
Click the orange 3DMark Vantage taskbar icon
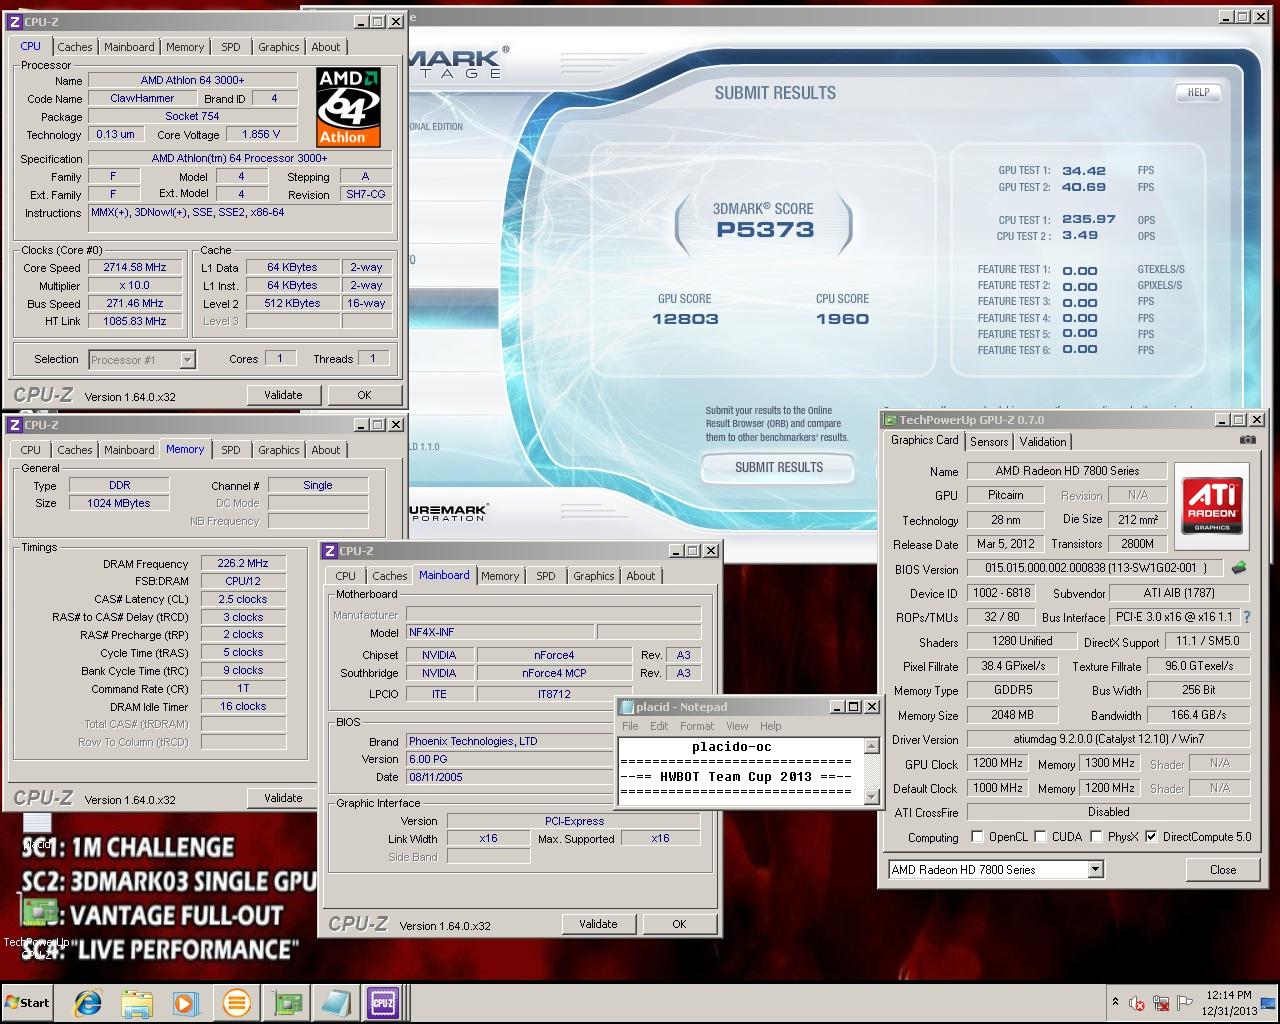236,1002
